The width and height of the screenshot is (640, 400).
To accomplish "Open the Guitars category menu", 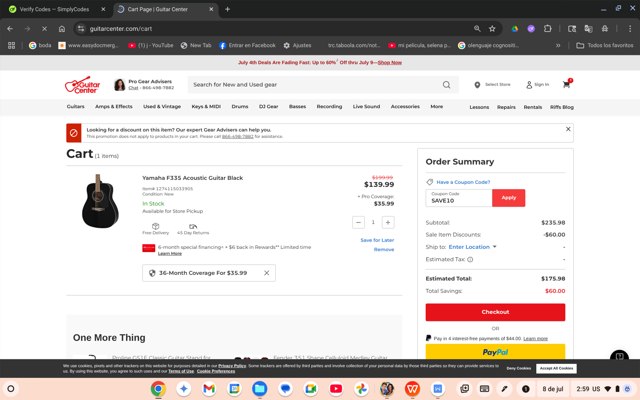I will [x=76, y=107].
